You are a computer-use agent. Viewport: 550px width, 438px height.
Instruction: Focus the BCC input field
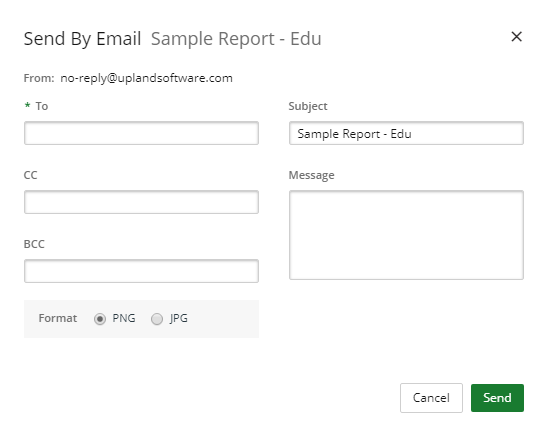[x=141, y=271]
